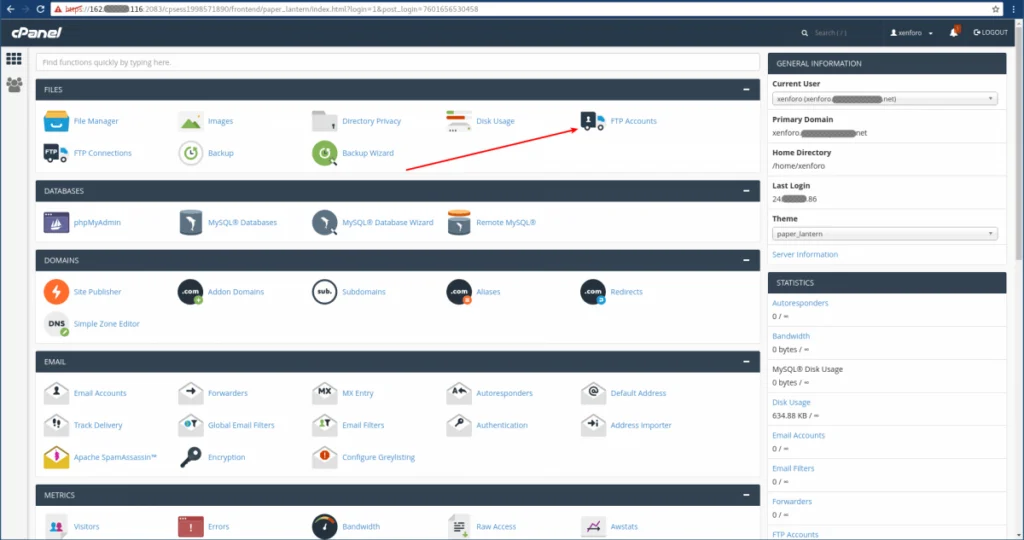Open the Redirects icon

click(x=593, y=291)
